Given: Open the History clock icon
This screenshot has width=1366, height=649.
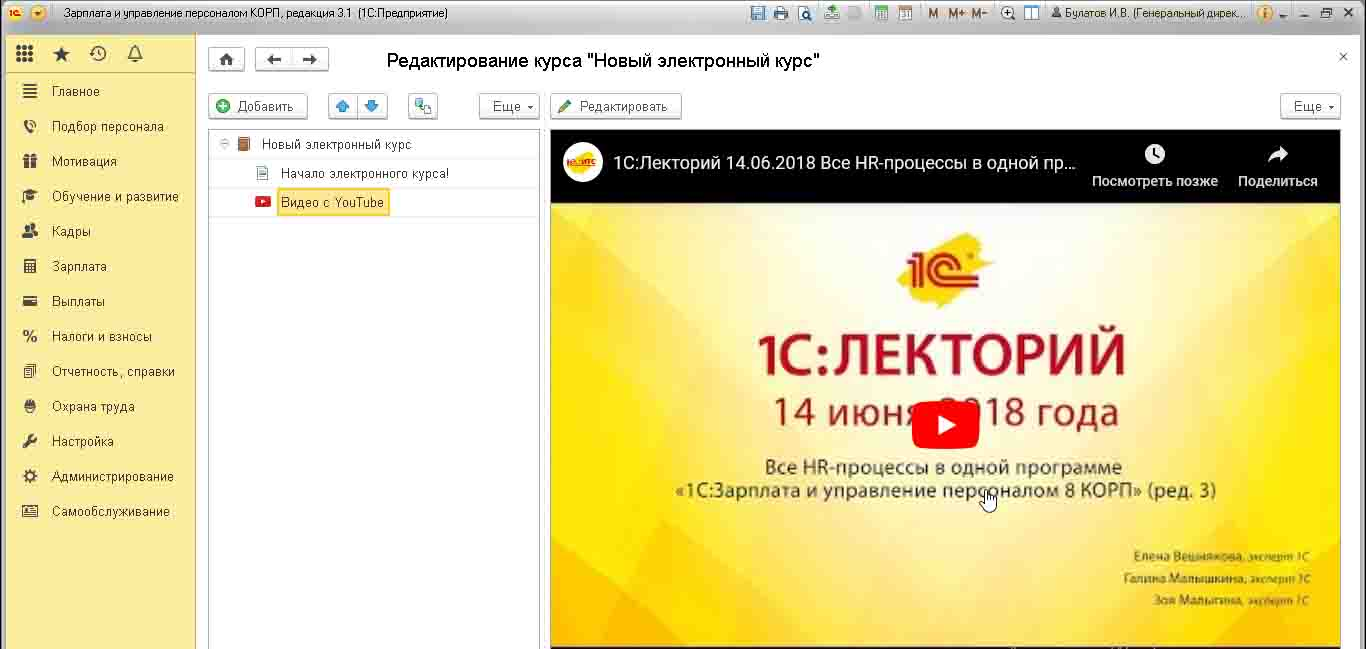Looking at the screenshot, I should point(97,54).
